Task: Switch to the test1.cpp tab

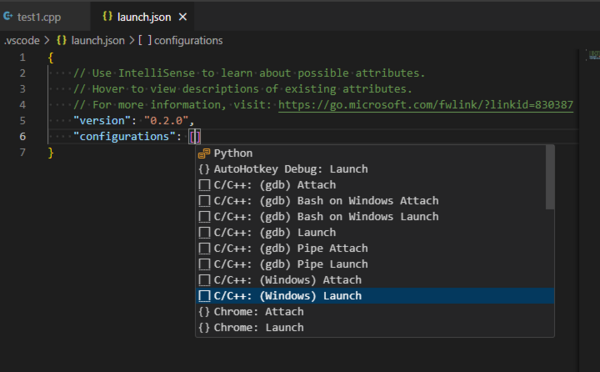Action: click(x=38, y=17)
